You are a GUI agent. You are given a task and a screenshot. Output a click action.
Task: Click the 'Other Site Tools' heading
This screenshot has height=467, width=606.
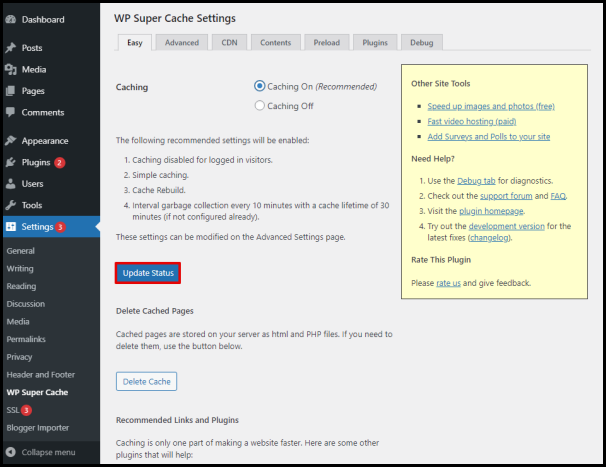[441, 84]
